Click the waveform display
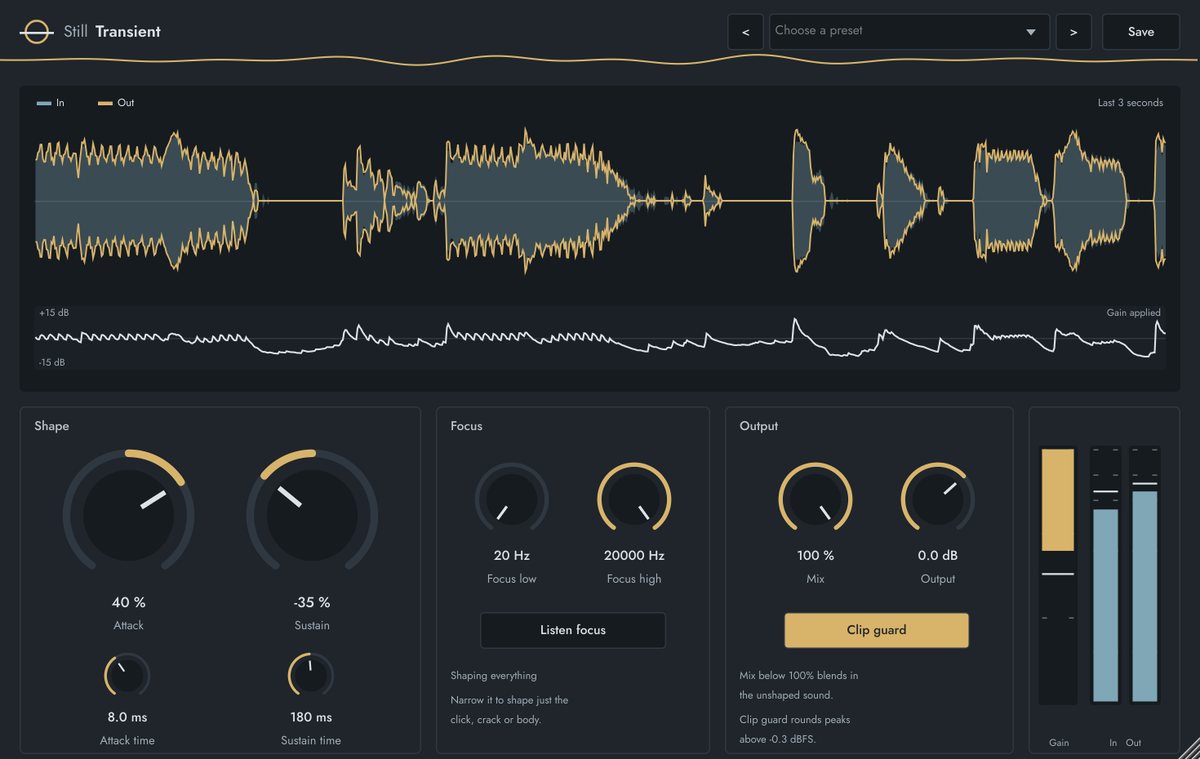1200x759 pixels. 600,201
